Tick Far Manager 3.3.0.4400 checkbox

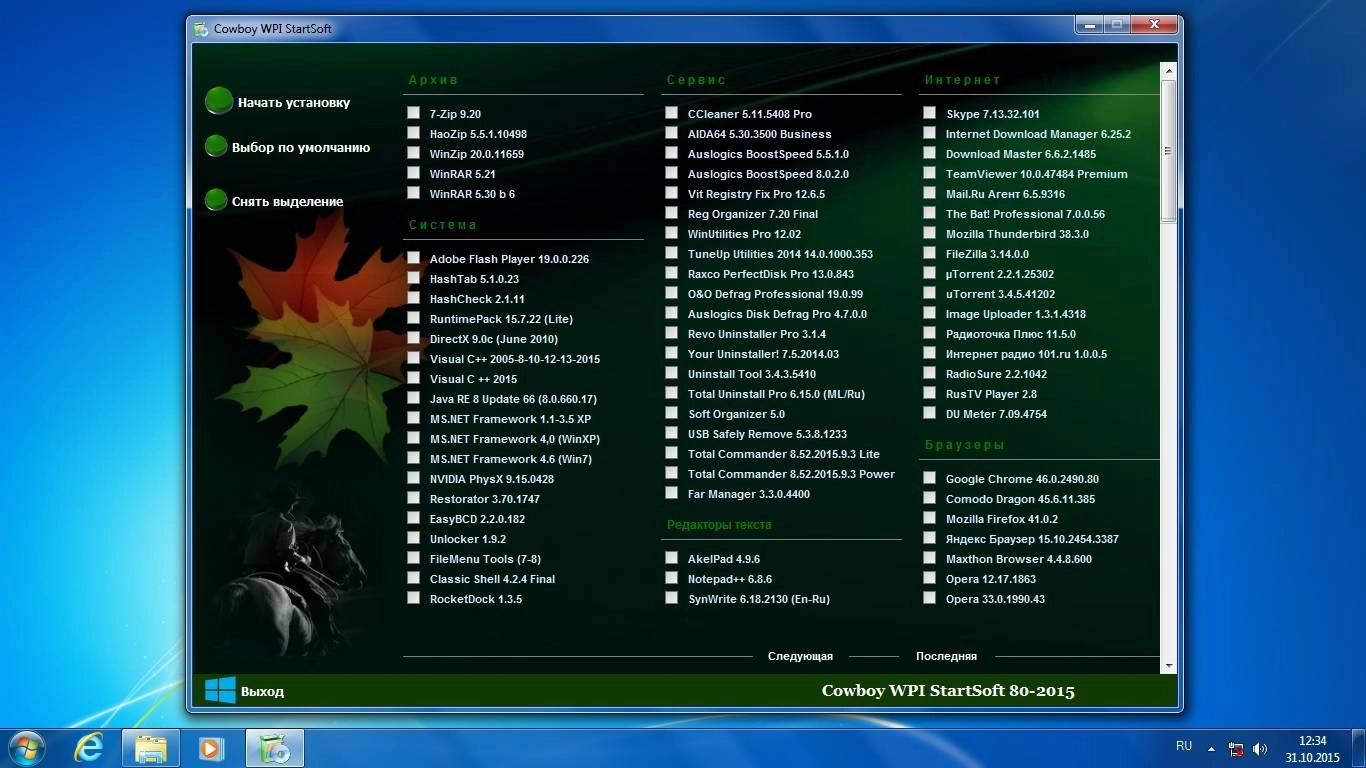(672, 493)
